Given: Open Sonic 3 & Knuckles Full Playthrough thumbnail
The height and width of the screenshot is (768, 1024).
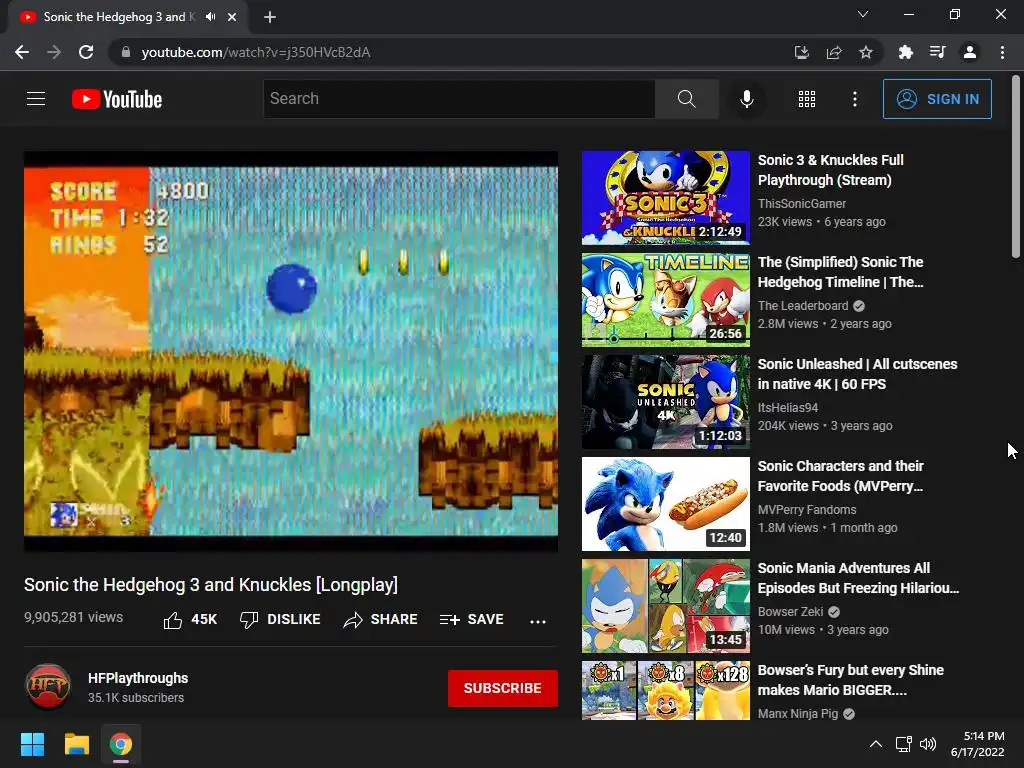Looking at the screenshot, I should coord(665,197).
